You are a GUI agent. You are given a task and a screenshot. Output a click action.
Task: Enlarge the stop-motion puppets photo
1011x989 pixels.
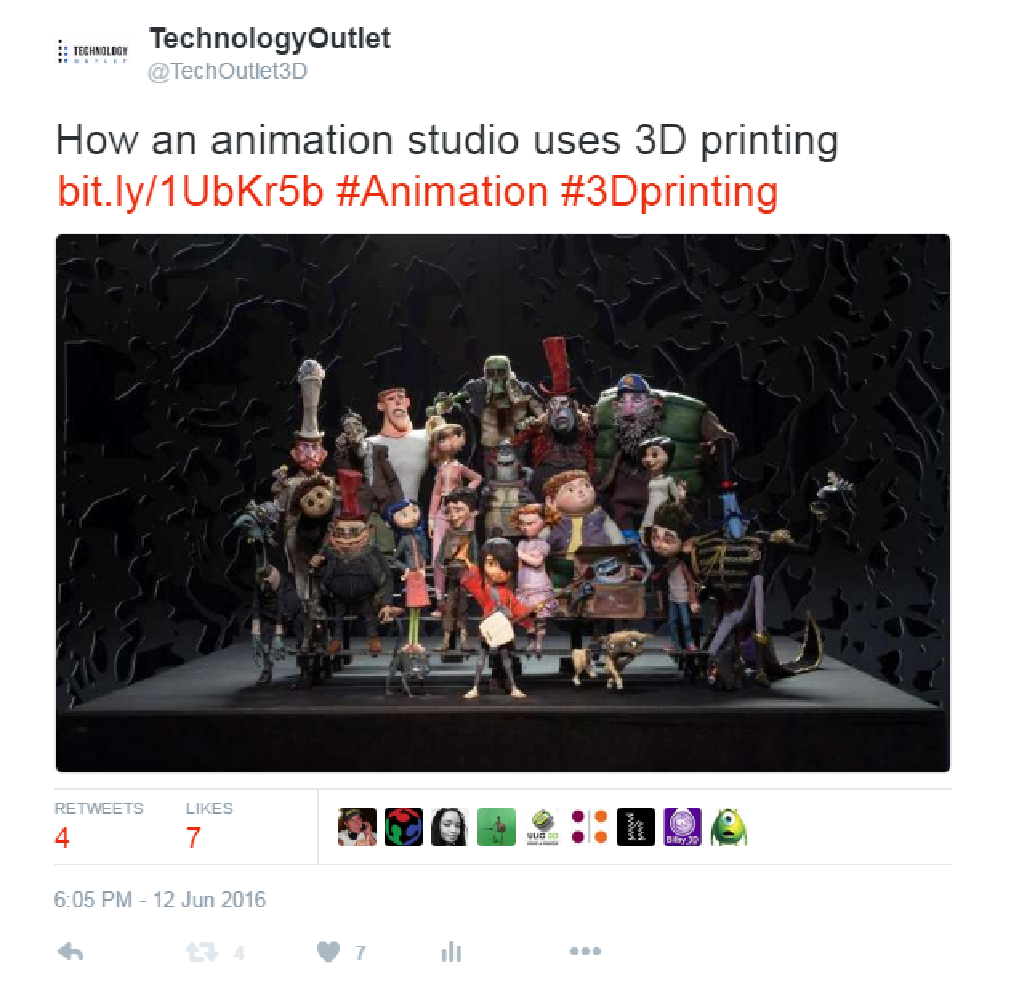coord(503,503)
